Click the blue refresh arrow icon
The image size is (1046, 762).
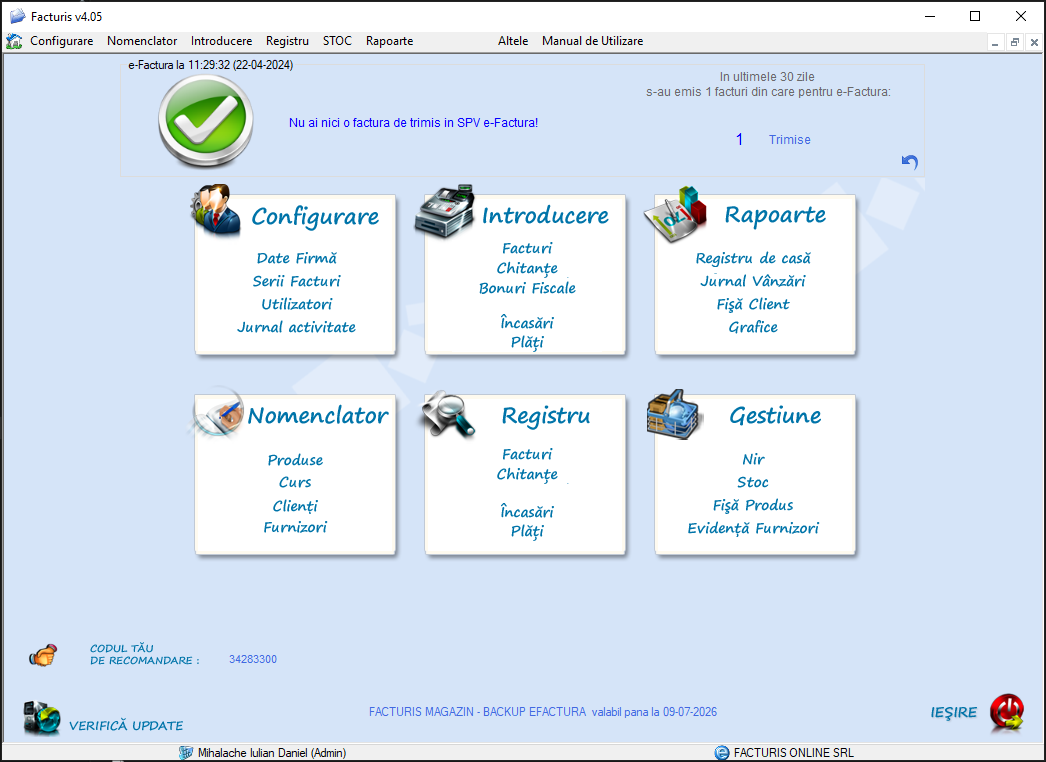pos(909,162)
